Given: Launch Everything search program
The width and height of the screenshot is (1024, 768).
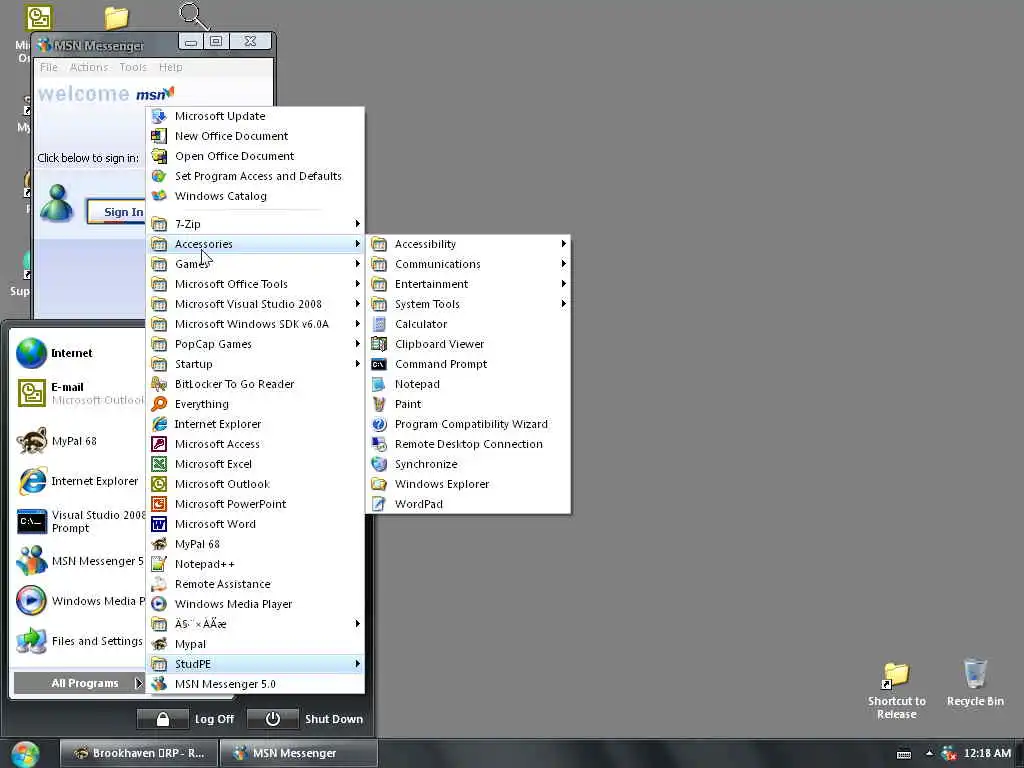Looking at the screenshot, I should [255, 404].
